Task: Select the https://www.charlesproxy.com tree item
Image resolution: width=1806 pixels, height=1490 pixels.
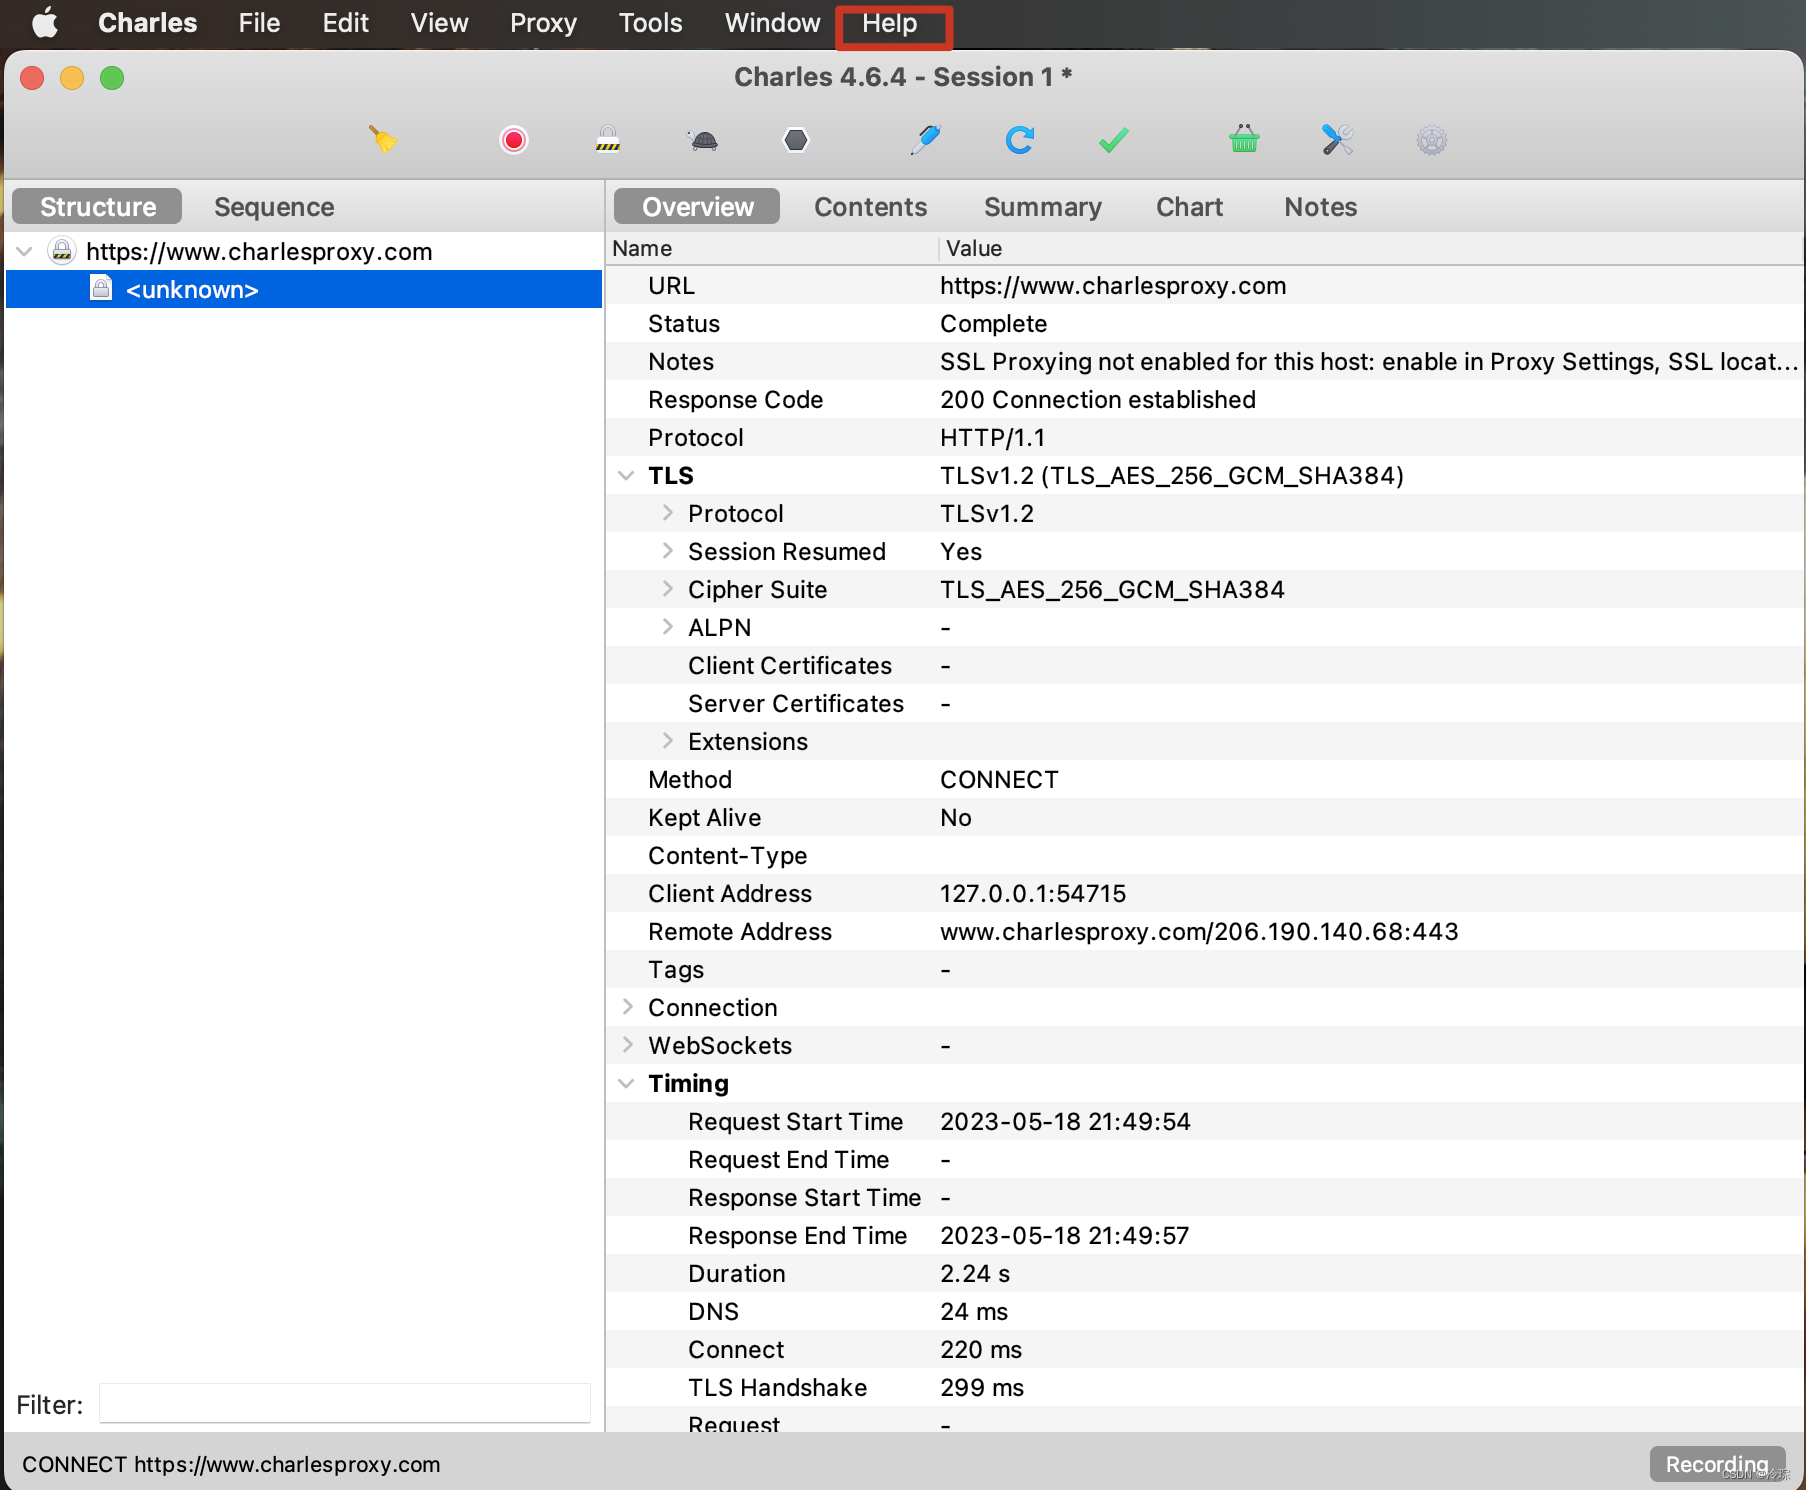Action: 259,251
